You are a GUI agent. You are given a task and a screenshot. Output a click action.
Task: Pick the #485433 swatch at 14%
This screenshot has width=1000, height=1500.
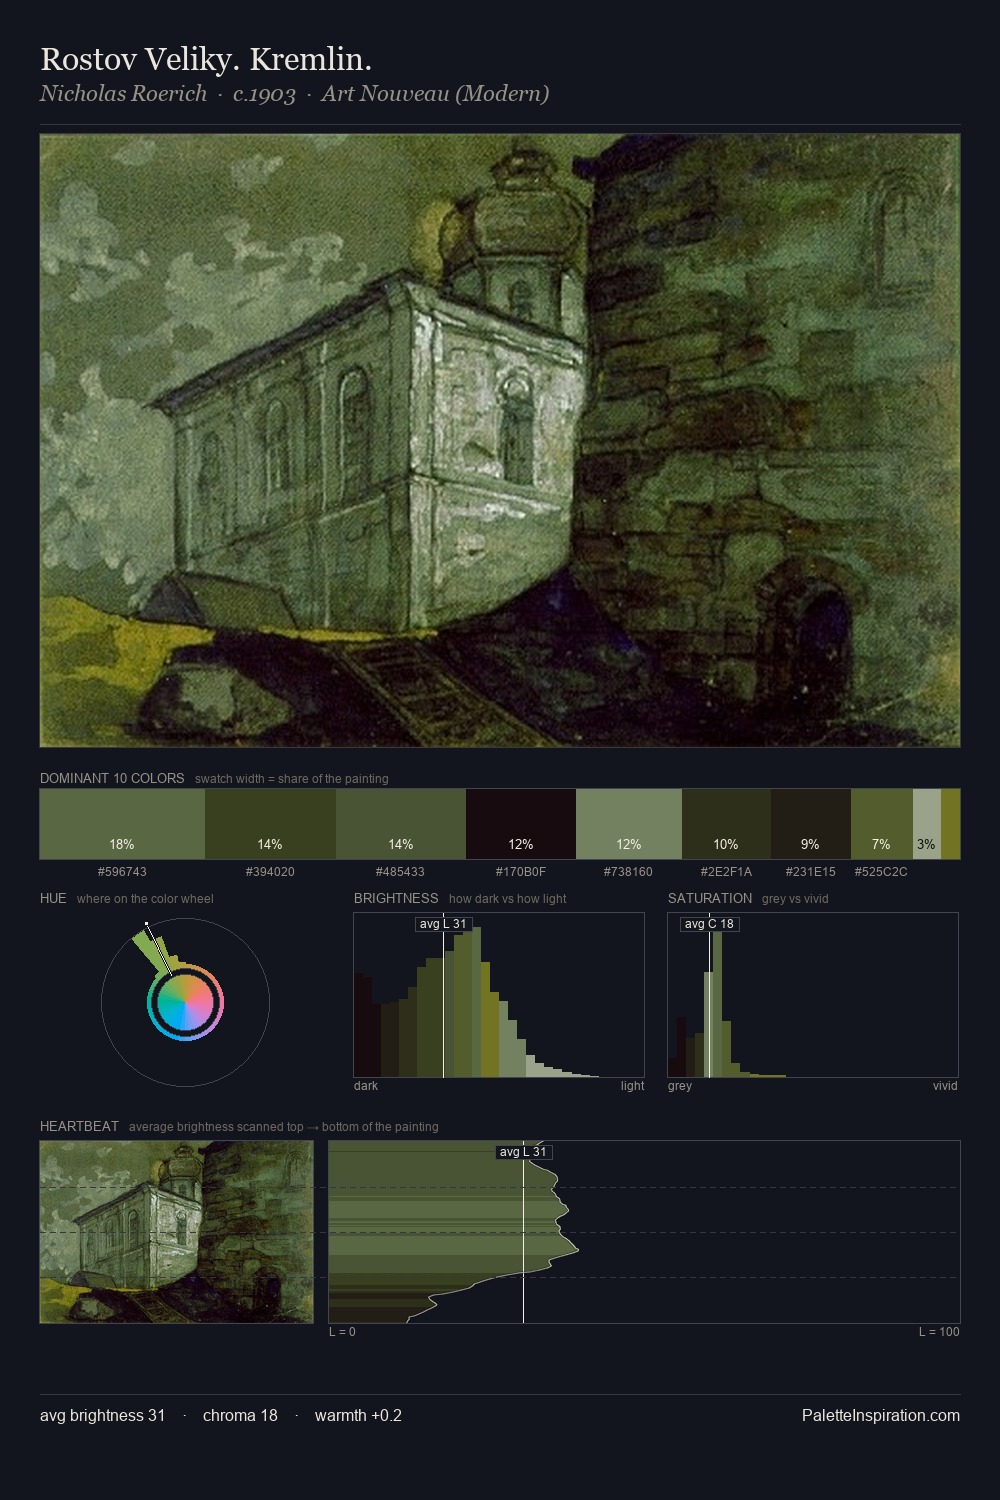point(401,824)
